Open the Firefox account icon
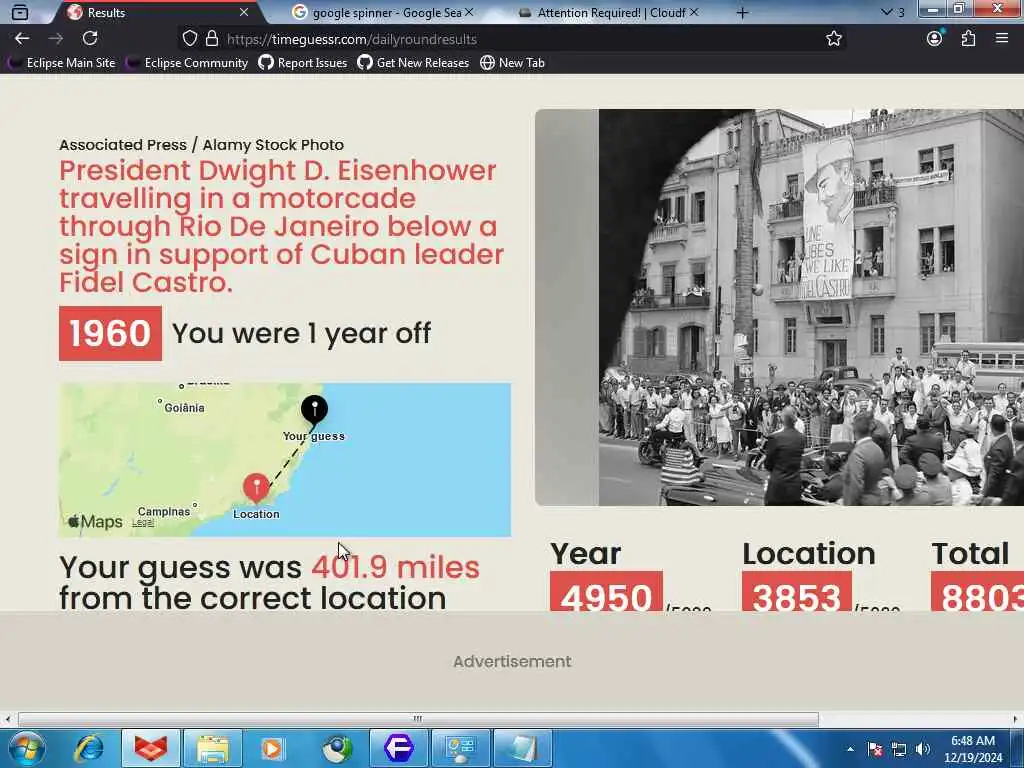 935,39
